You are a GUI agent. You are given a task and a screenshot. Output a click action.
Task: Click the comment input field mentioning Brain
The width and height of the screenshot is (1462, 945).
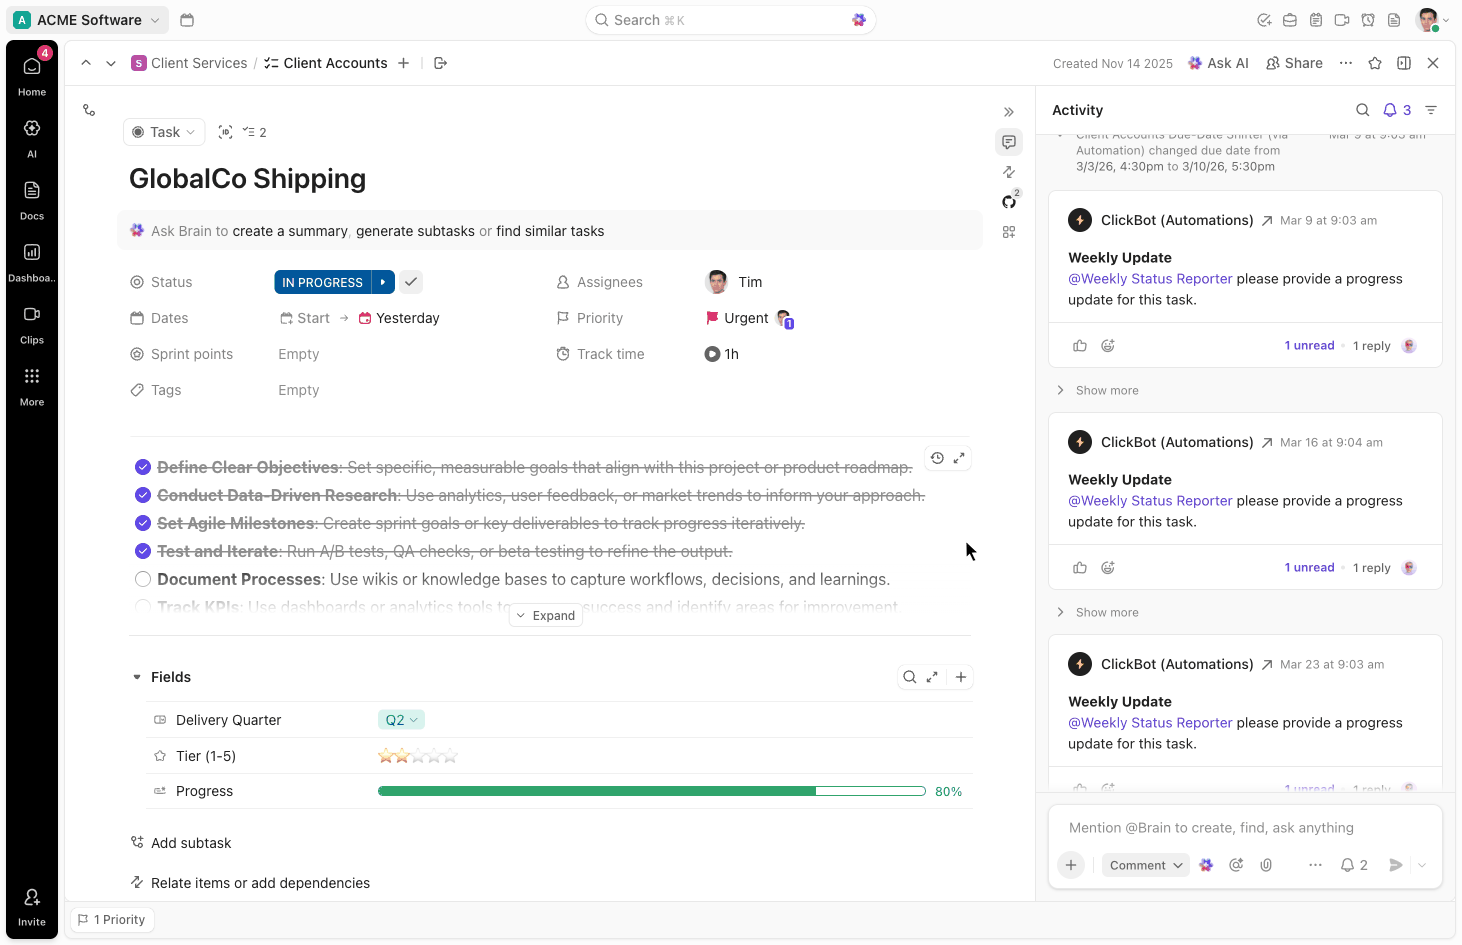tap(1210, 828)
